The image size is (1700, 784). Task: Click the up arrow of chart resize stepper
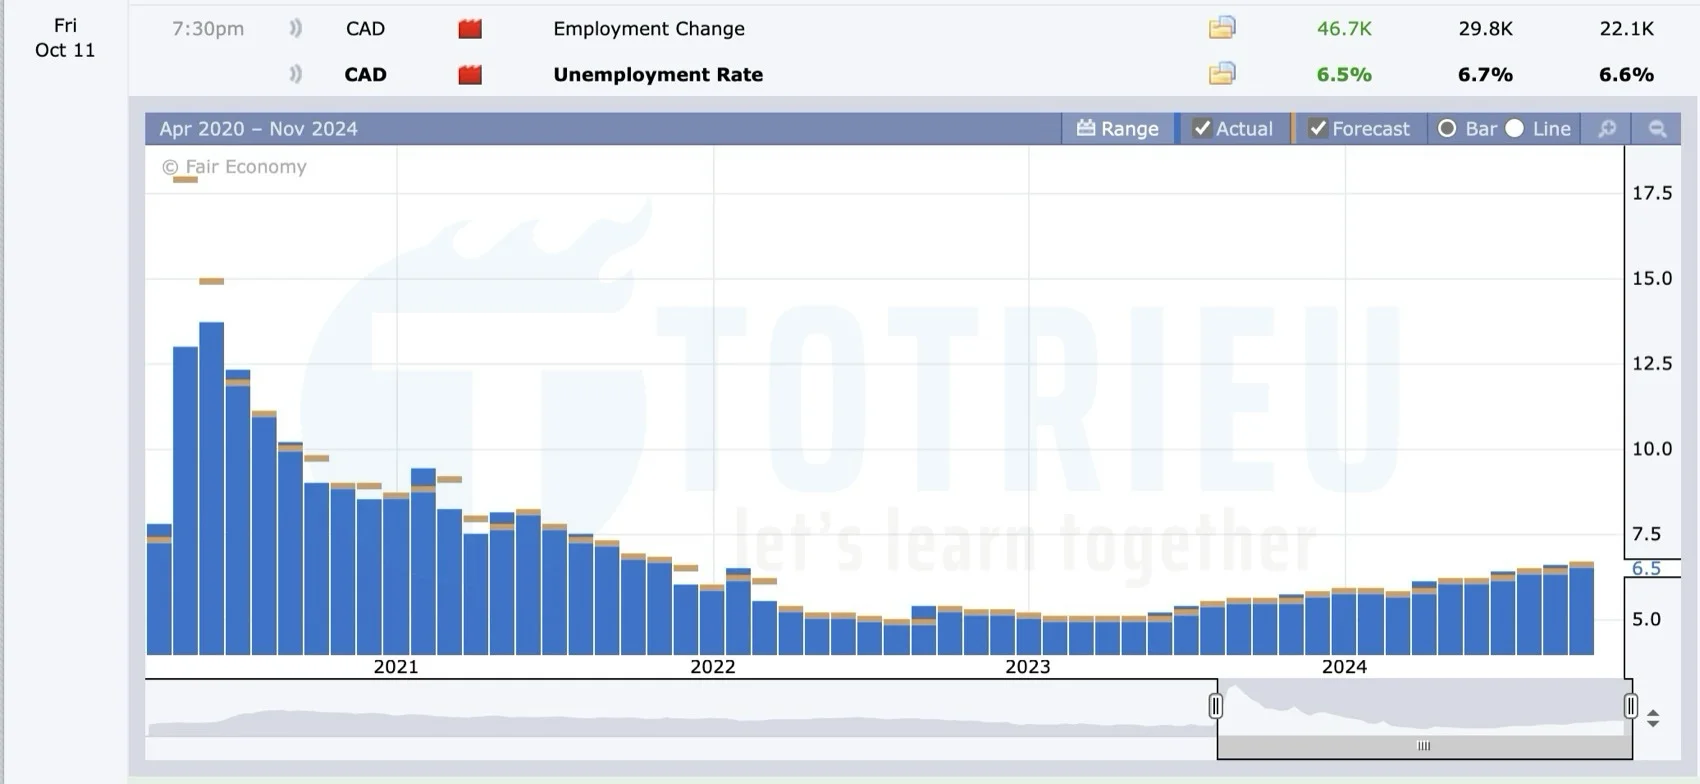(1653, 713)
